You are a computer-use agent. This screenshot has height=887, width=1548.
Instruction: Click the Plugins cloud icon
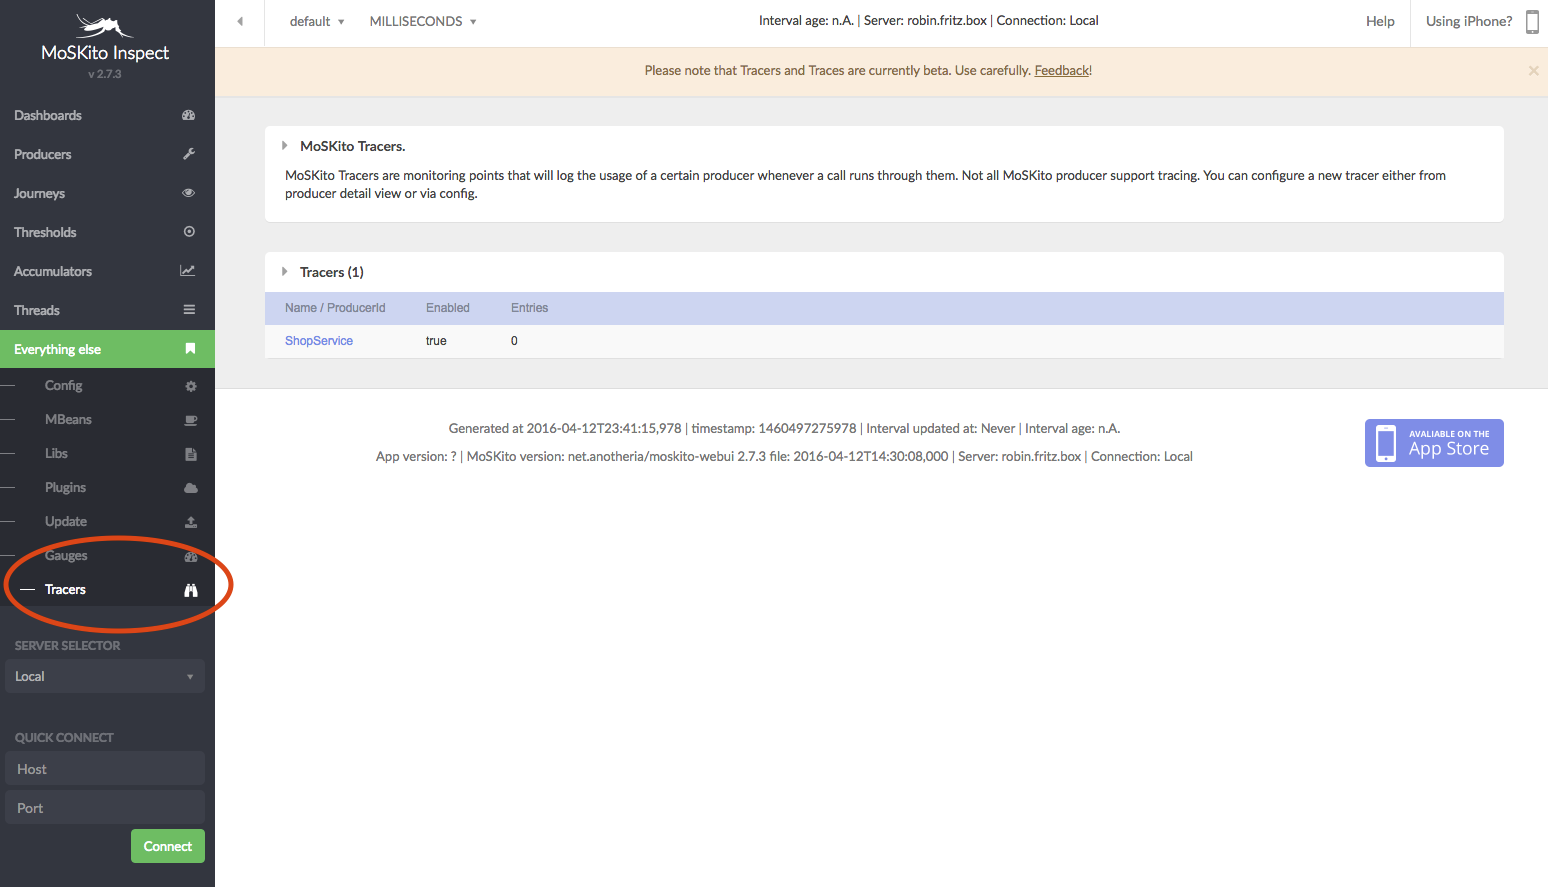[191, 488]
